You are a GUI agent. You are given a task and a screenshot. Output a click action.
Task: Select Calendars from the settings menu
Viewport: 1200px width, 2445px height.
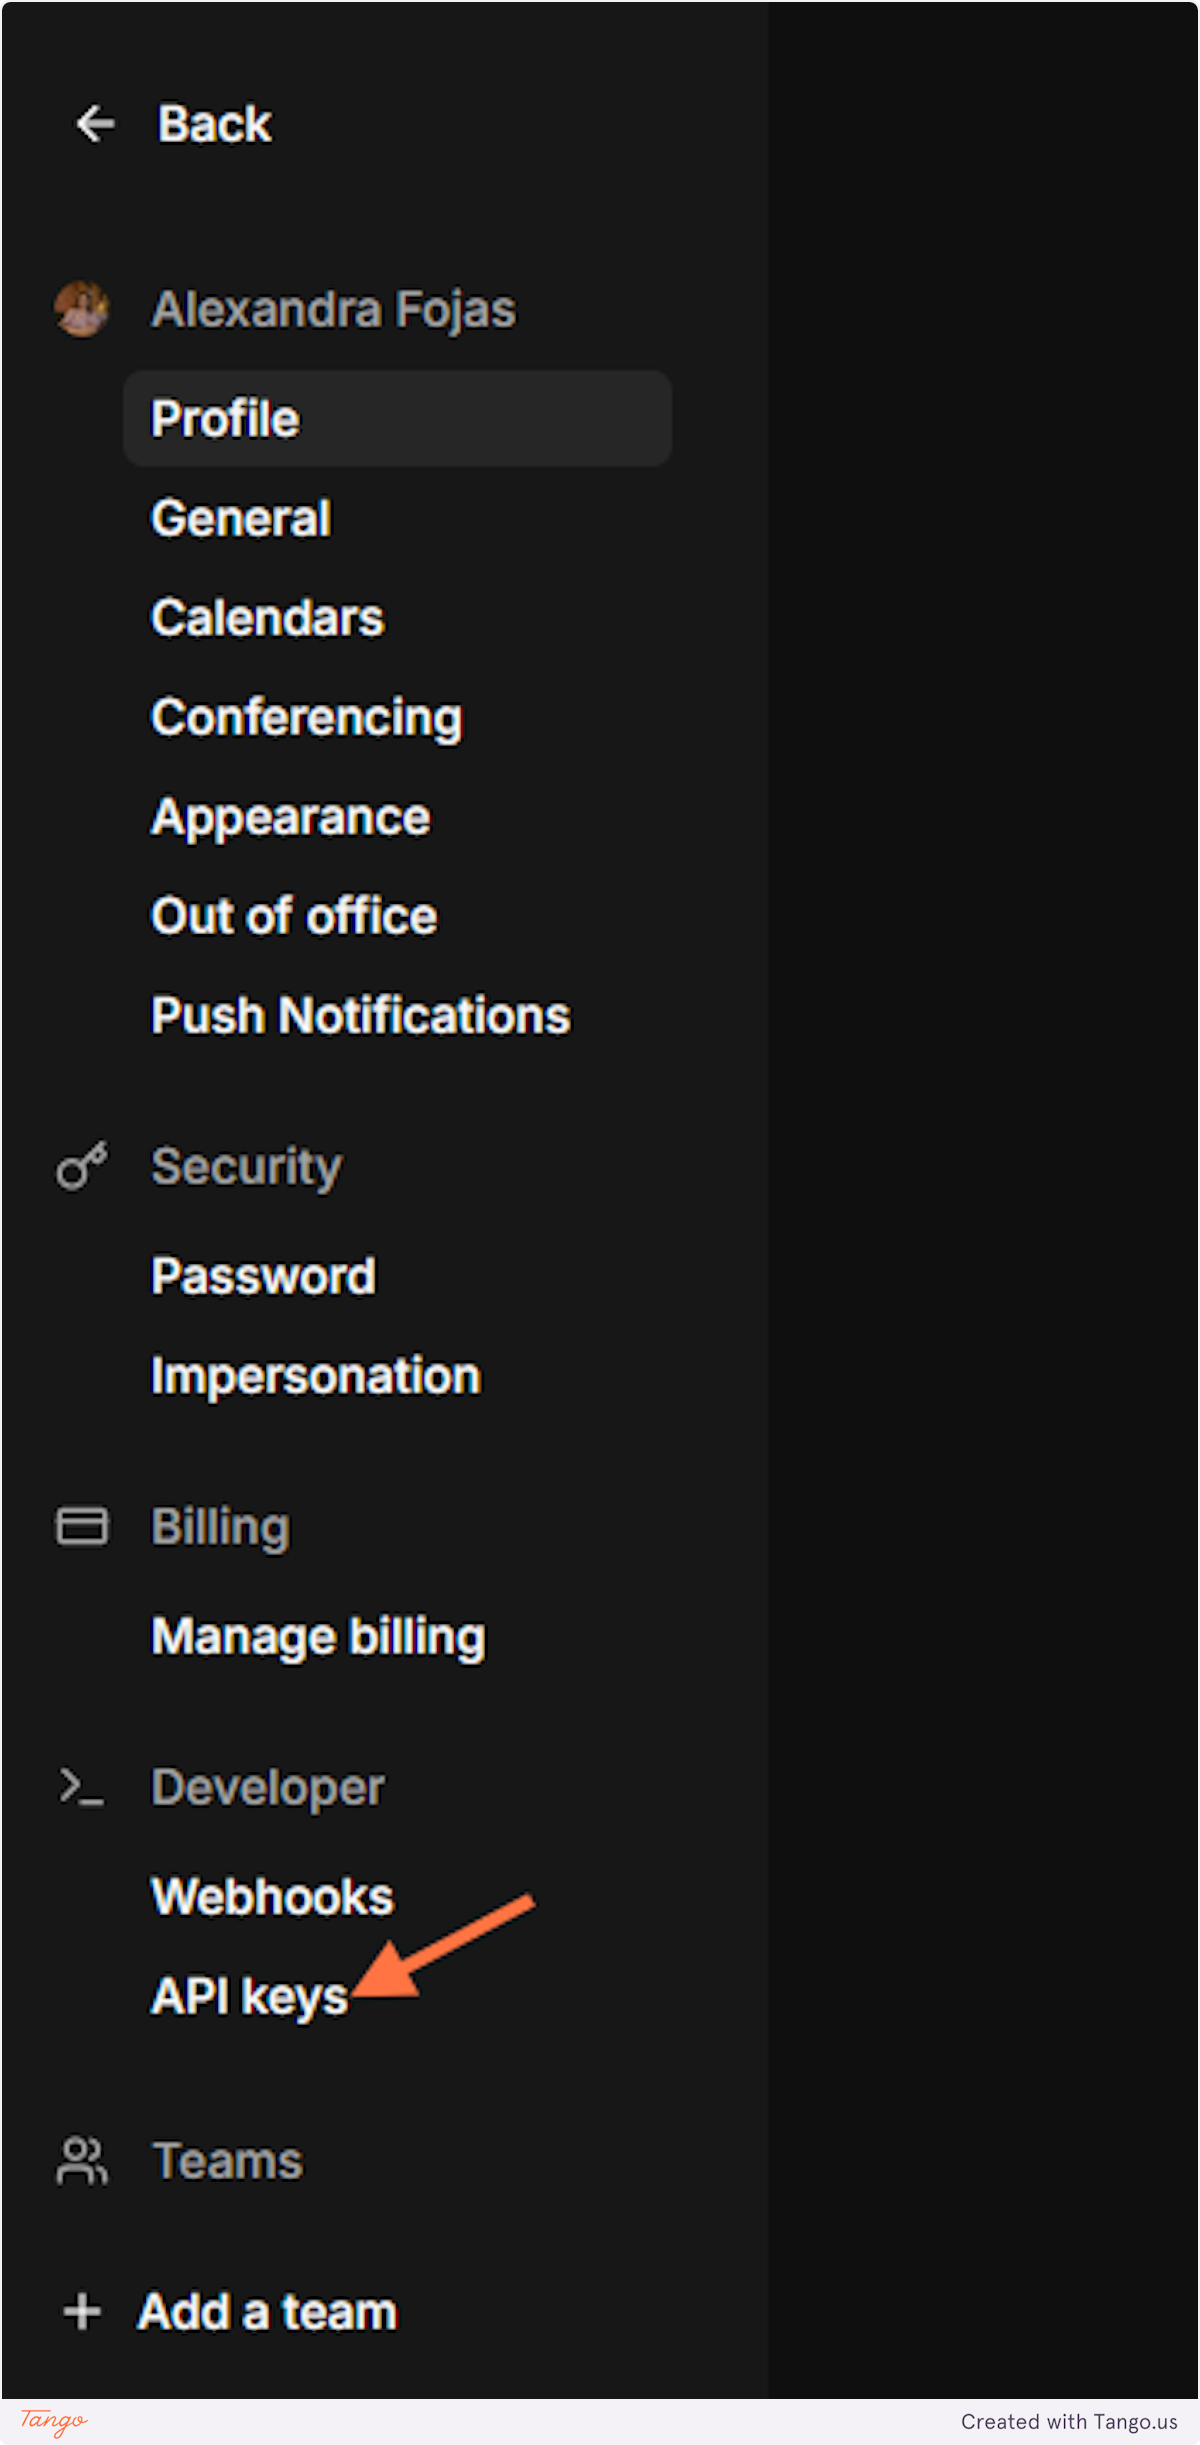[x=266, y=617]
